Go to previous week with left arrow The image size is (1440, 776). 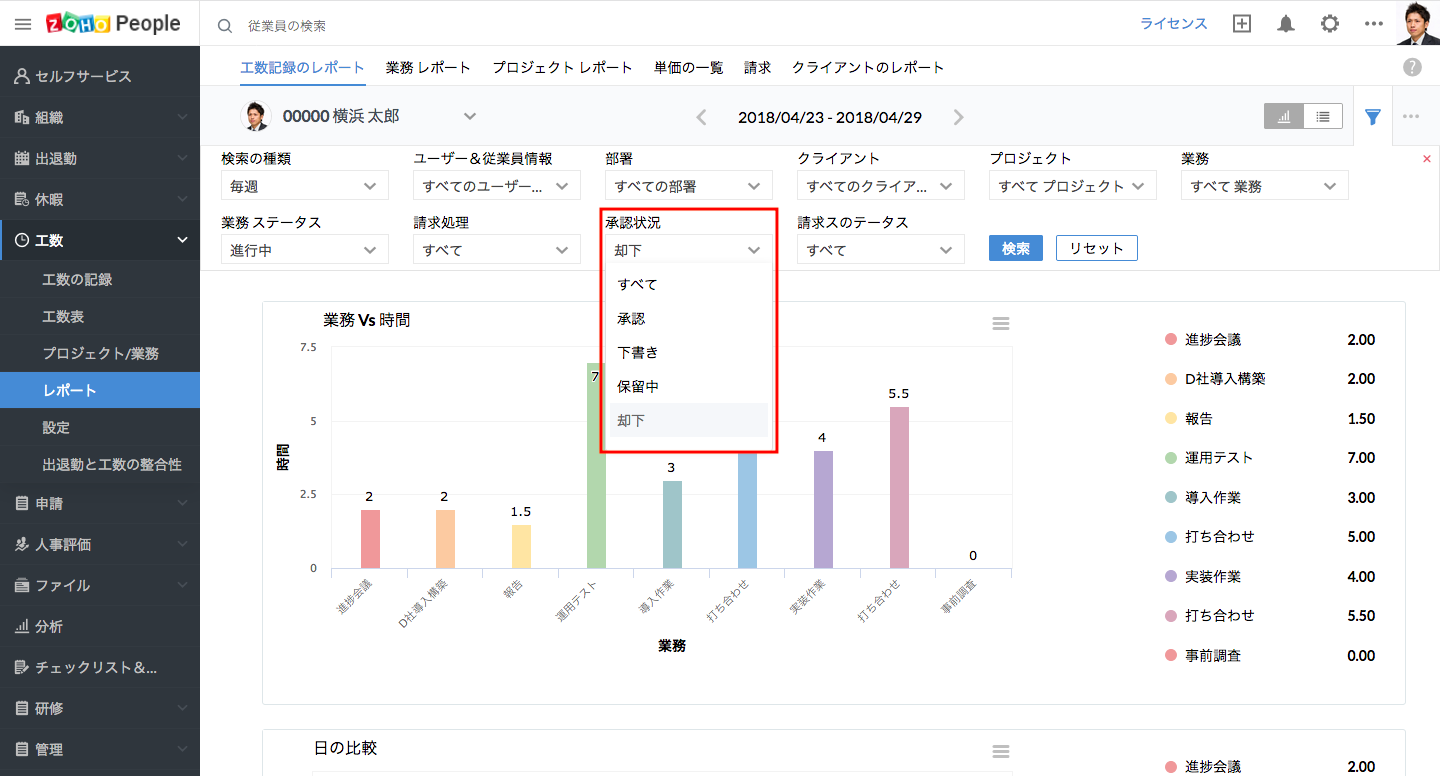[701, 117]
